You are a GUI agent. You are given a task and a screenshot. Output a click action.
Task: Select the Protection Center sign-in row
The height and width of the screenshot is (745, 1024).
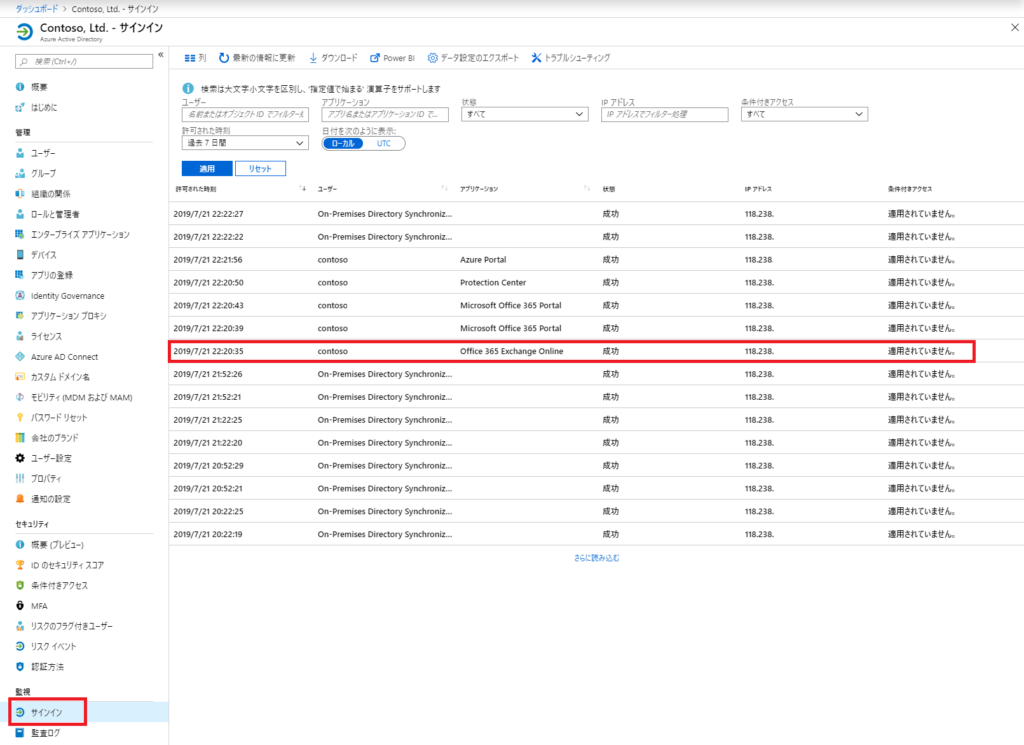(x=596, y=283)
